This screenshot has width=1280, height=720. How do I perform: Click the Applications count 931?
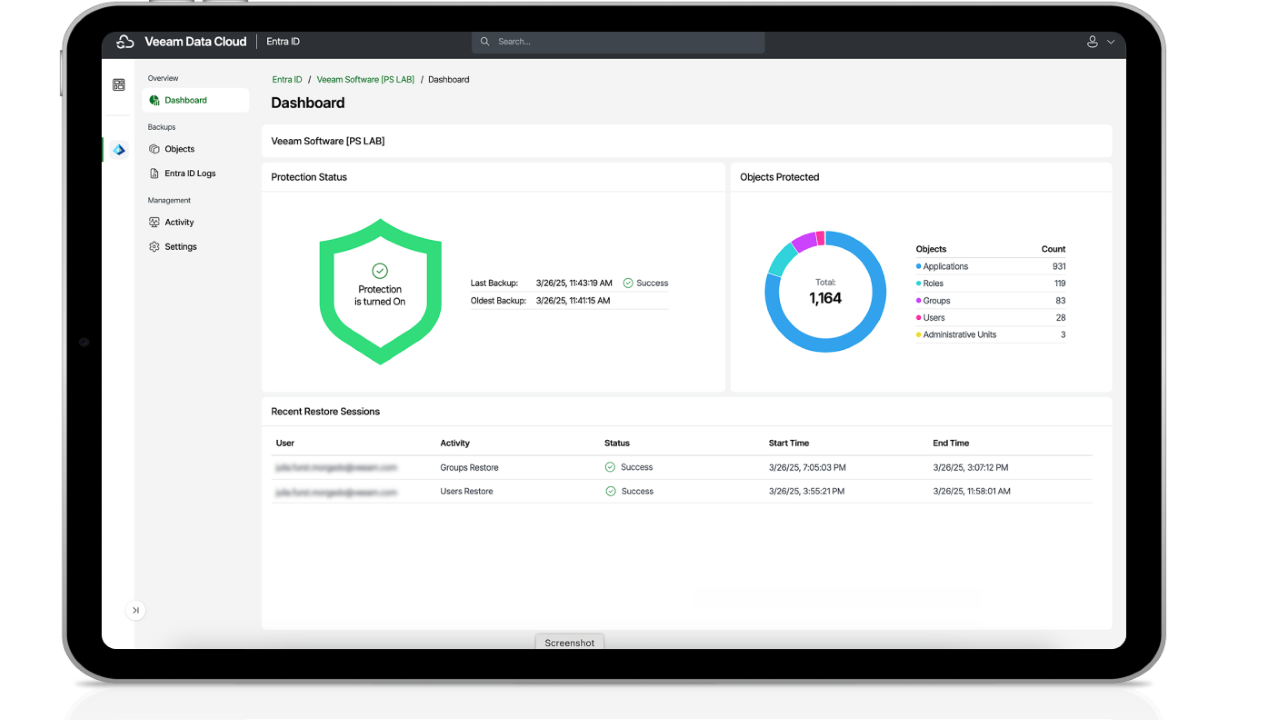click(x=1059, y=267)
